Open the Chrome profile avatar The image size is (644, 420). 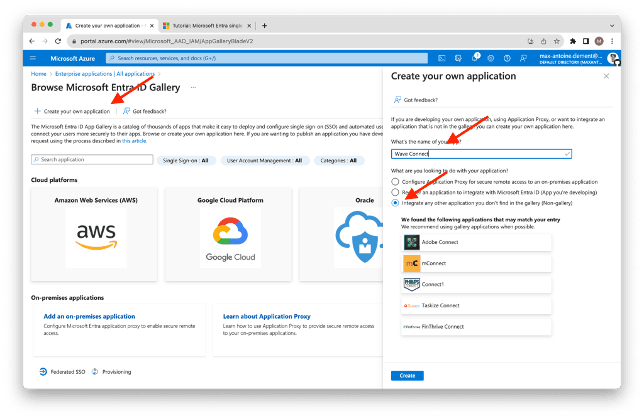(599, 41)
